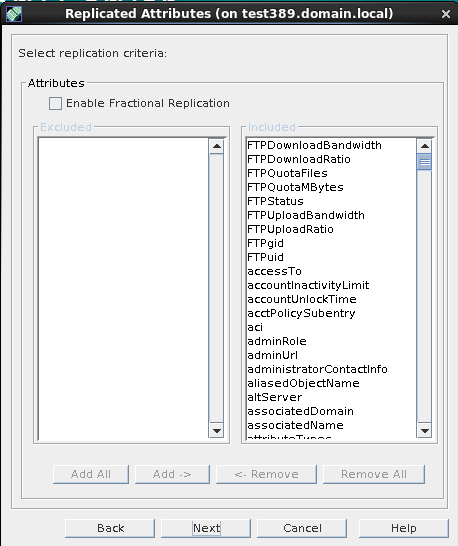Click the Included list scrollbar thumb

424,162
